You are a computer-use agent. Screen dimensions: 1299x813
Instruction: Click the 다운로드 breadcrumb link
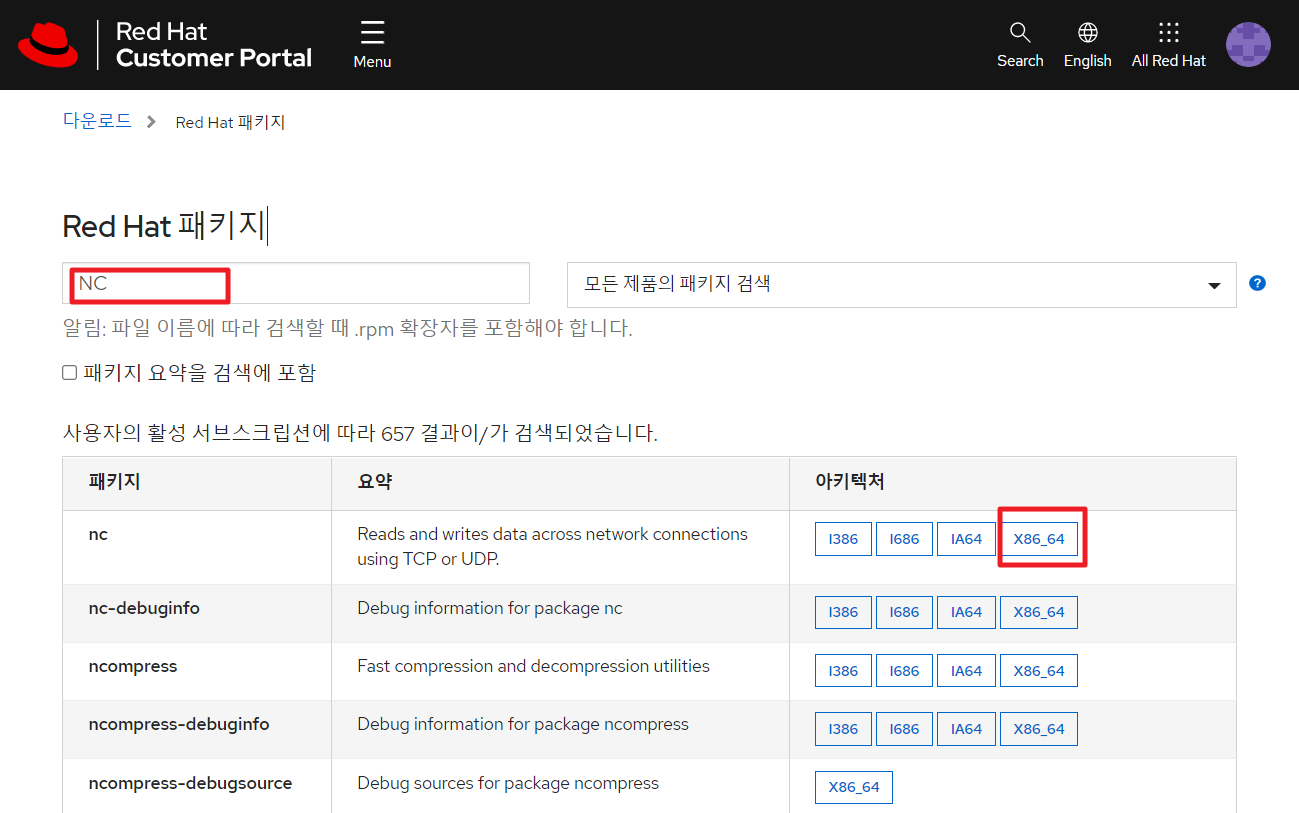(x=97, y=121)
